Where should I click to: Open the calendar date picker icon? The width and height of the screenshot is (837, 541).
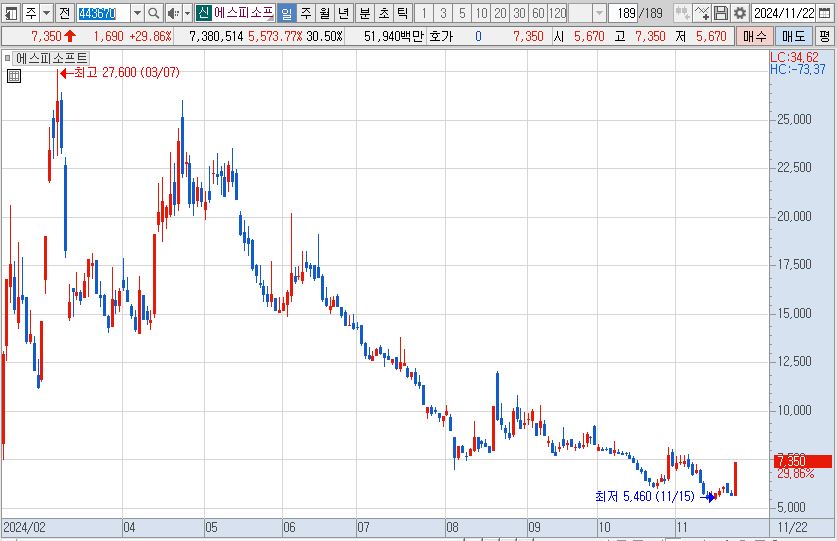(x=824, y=13)
